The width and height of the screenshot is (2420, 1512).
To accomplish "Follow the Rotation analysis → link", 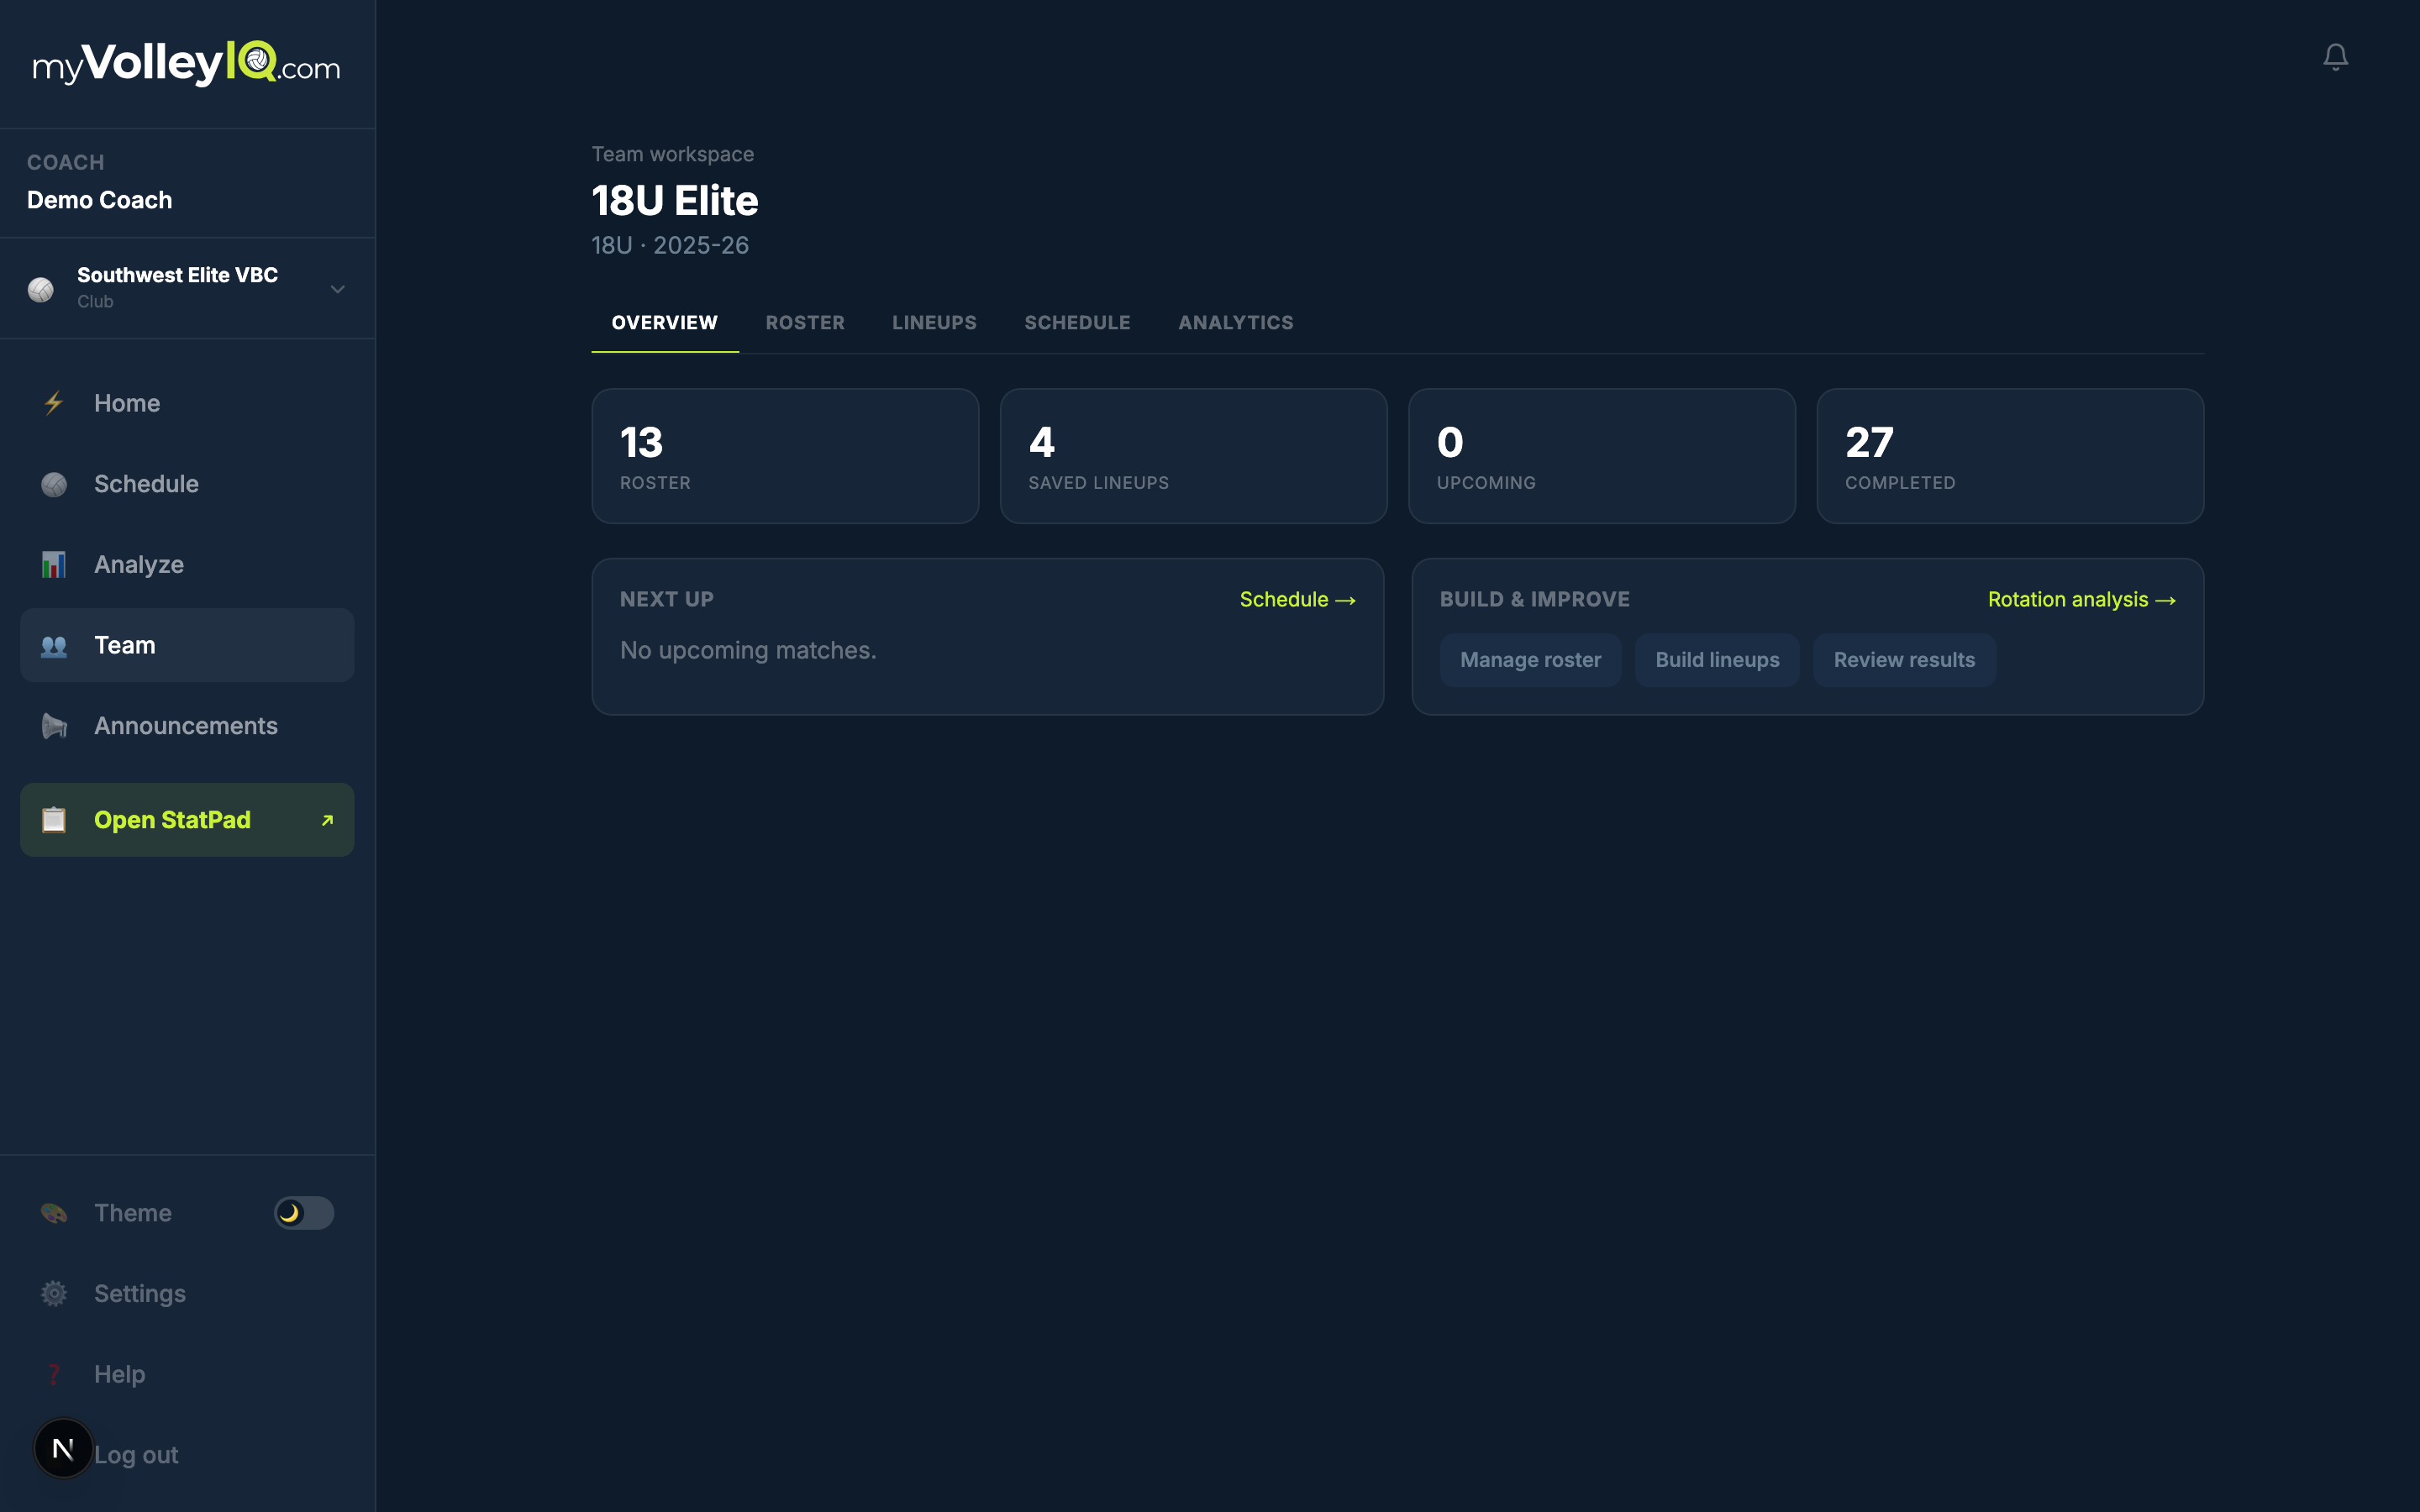I will pyautogui.click(x=2081, y=599).
